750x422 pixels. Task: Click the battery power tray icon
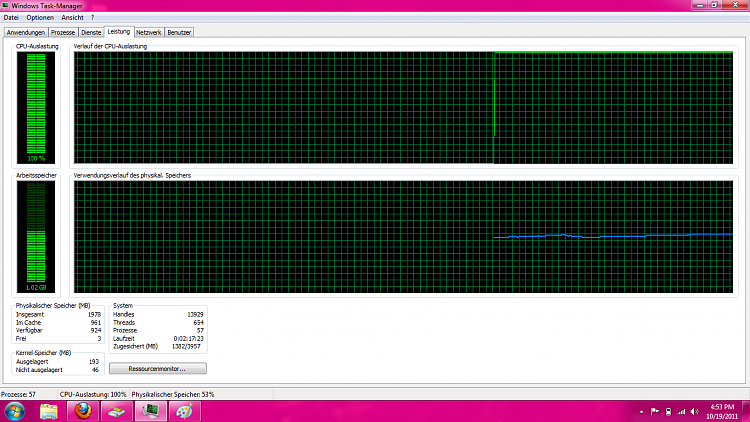[668, 411]
